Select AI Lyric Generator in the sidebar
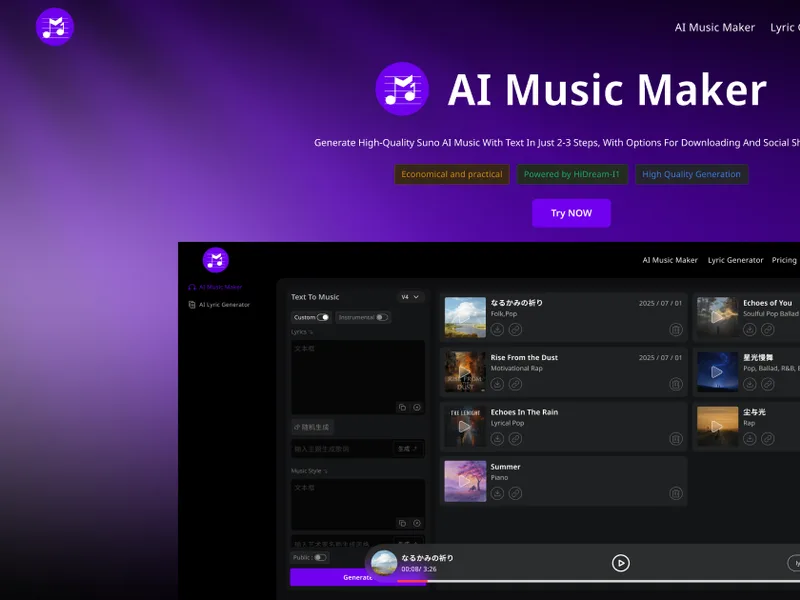Viewport: 800px width, 600px height. click(219, 305)
